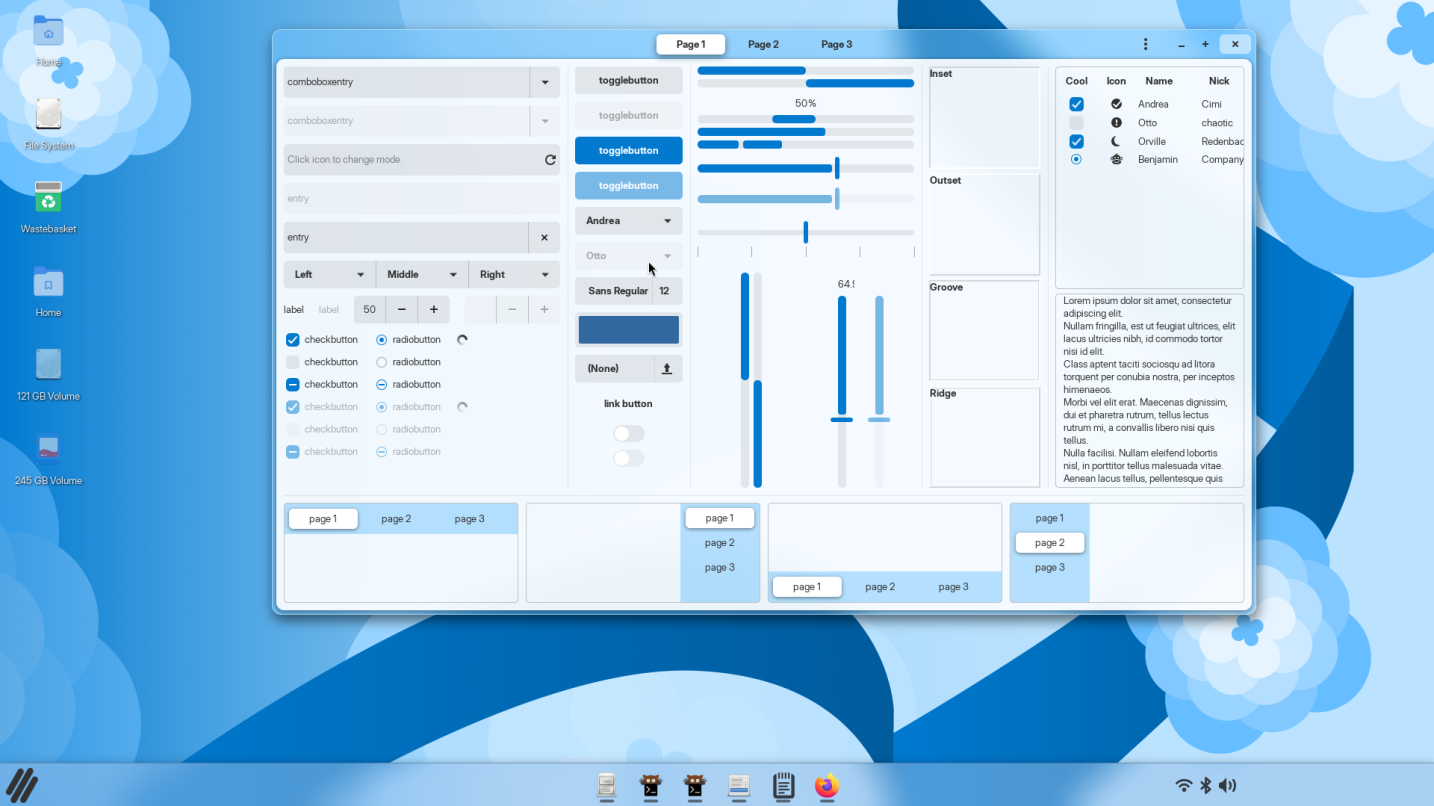This screenshot has width=1434, height=806.
Task: Click the warning icon in Otto's row
Action: pos(1116,123)
